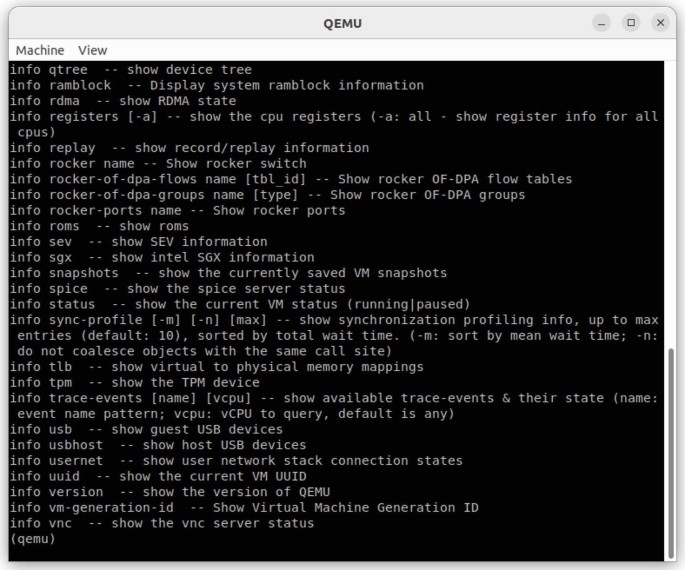685x570 pixels.
Task: Click the 'info version' line
Action: click(170, 492)
